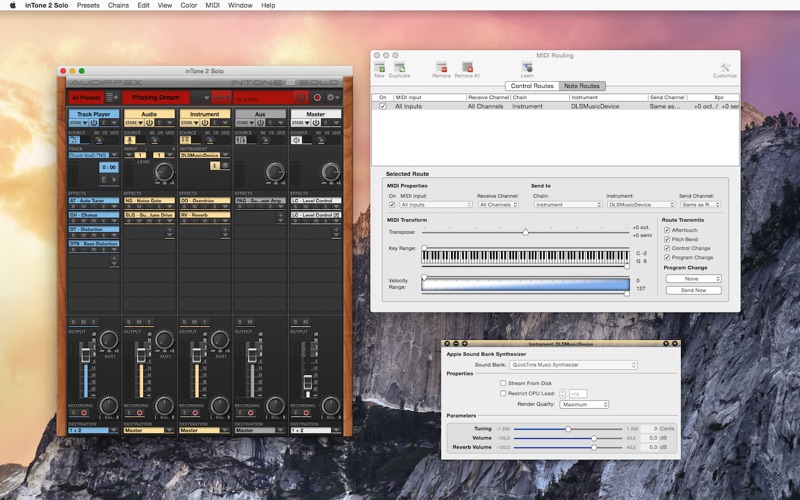This screenshot has width=800, height=500.
Task: Click the New route toolbar icon
Action: tap(379, 68)
